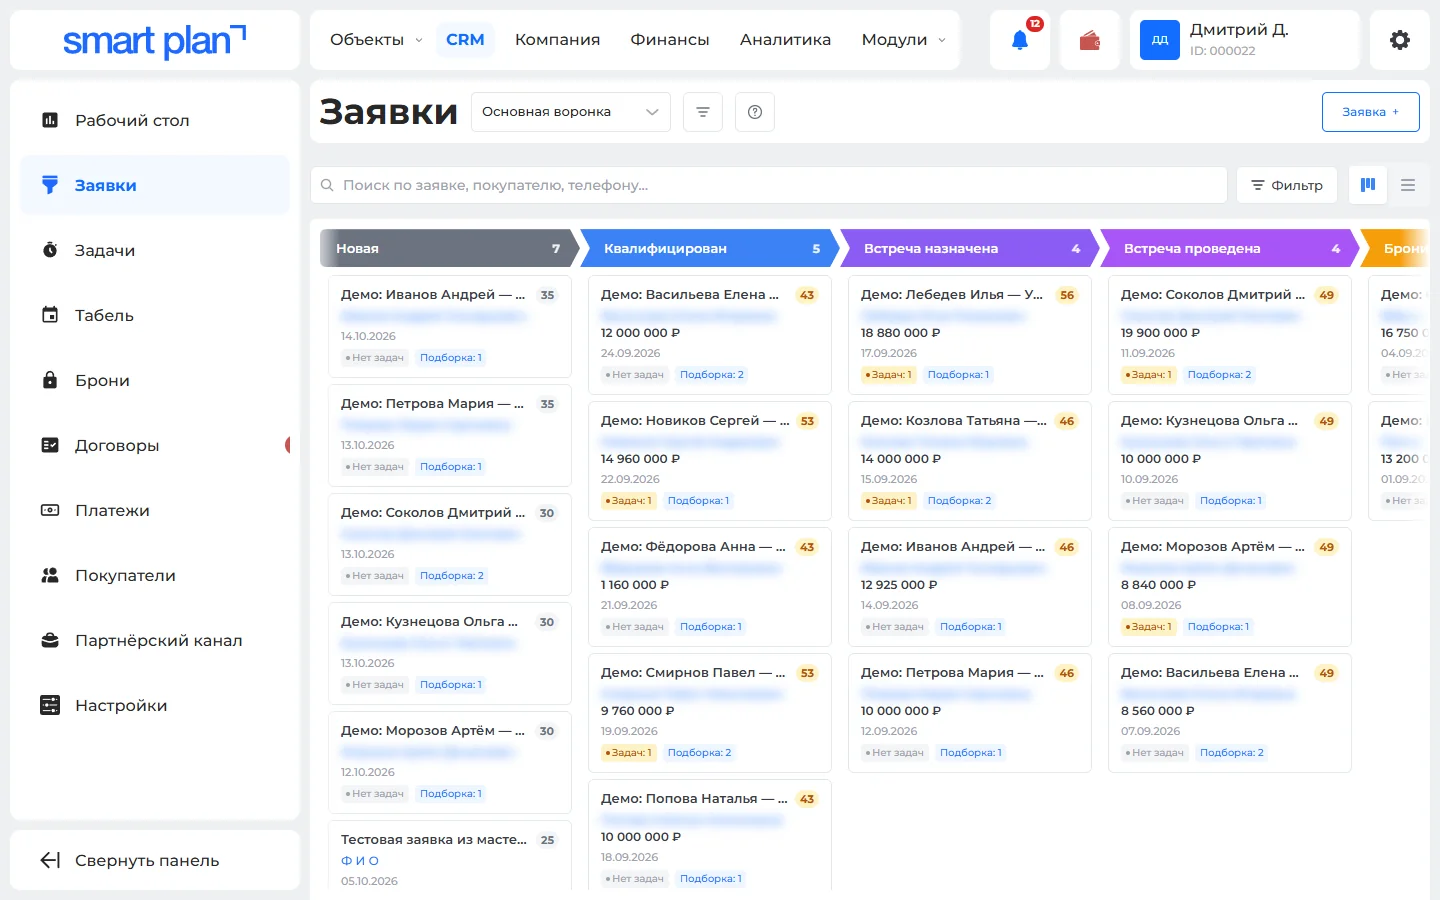Viewport: 1440px width, 900px height.
Task: Collapse the sidebar with Свернуть панель
Action: point(155,860)
